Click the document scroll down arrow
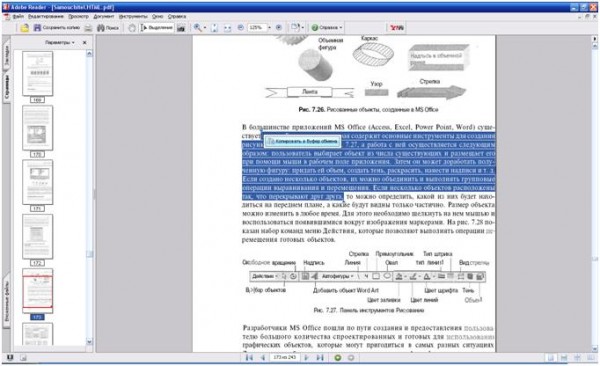The image size is (600, 366). pos(595,349)
